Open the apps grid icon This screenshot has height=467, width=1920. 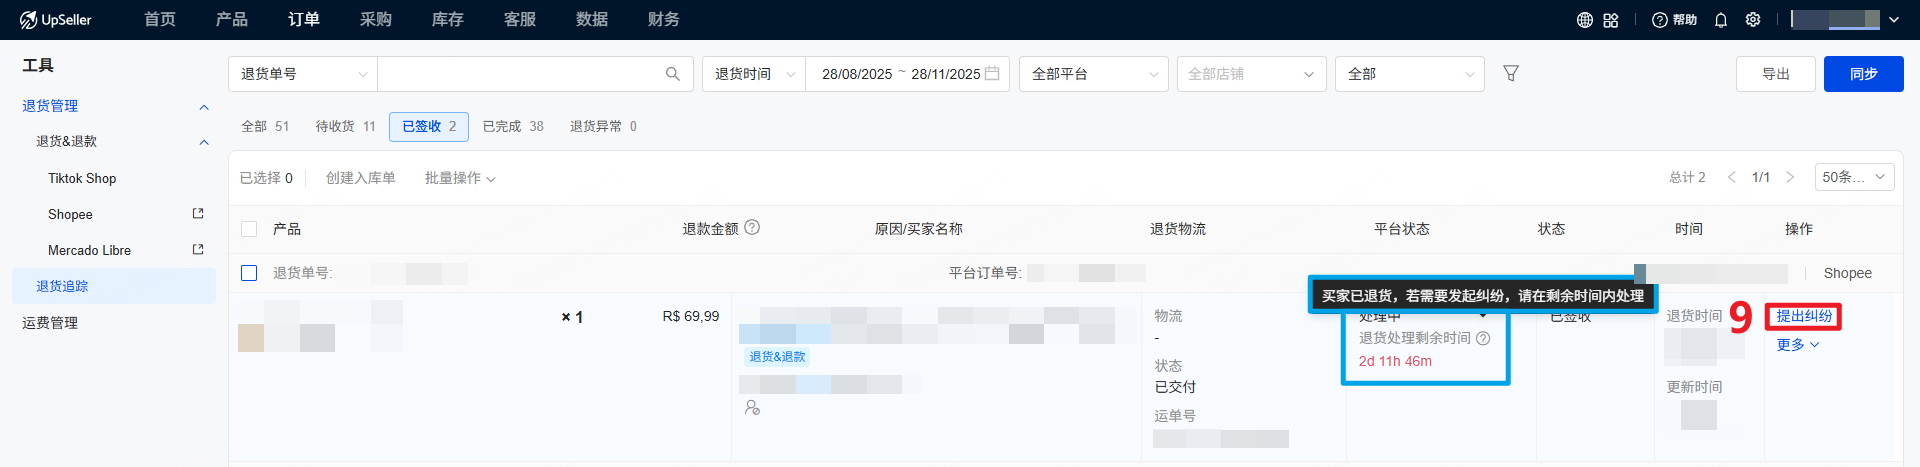1611,20
